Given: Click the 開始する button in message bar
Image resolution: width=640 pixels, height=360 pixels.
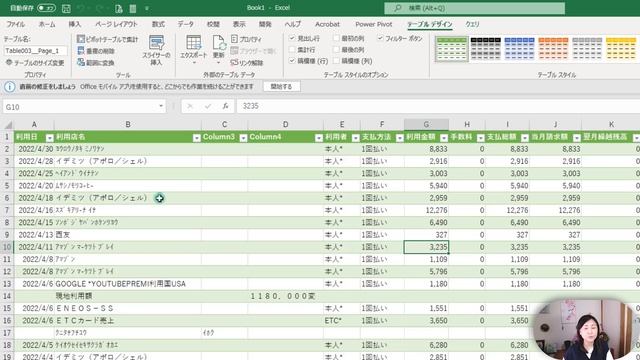Looking at the screenshot, I should tap(282, 87).
